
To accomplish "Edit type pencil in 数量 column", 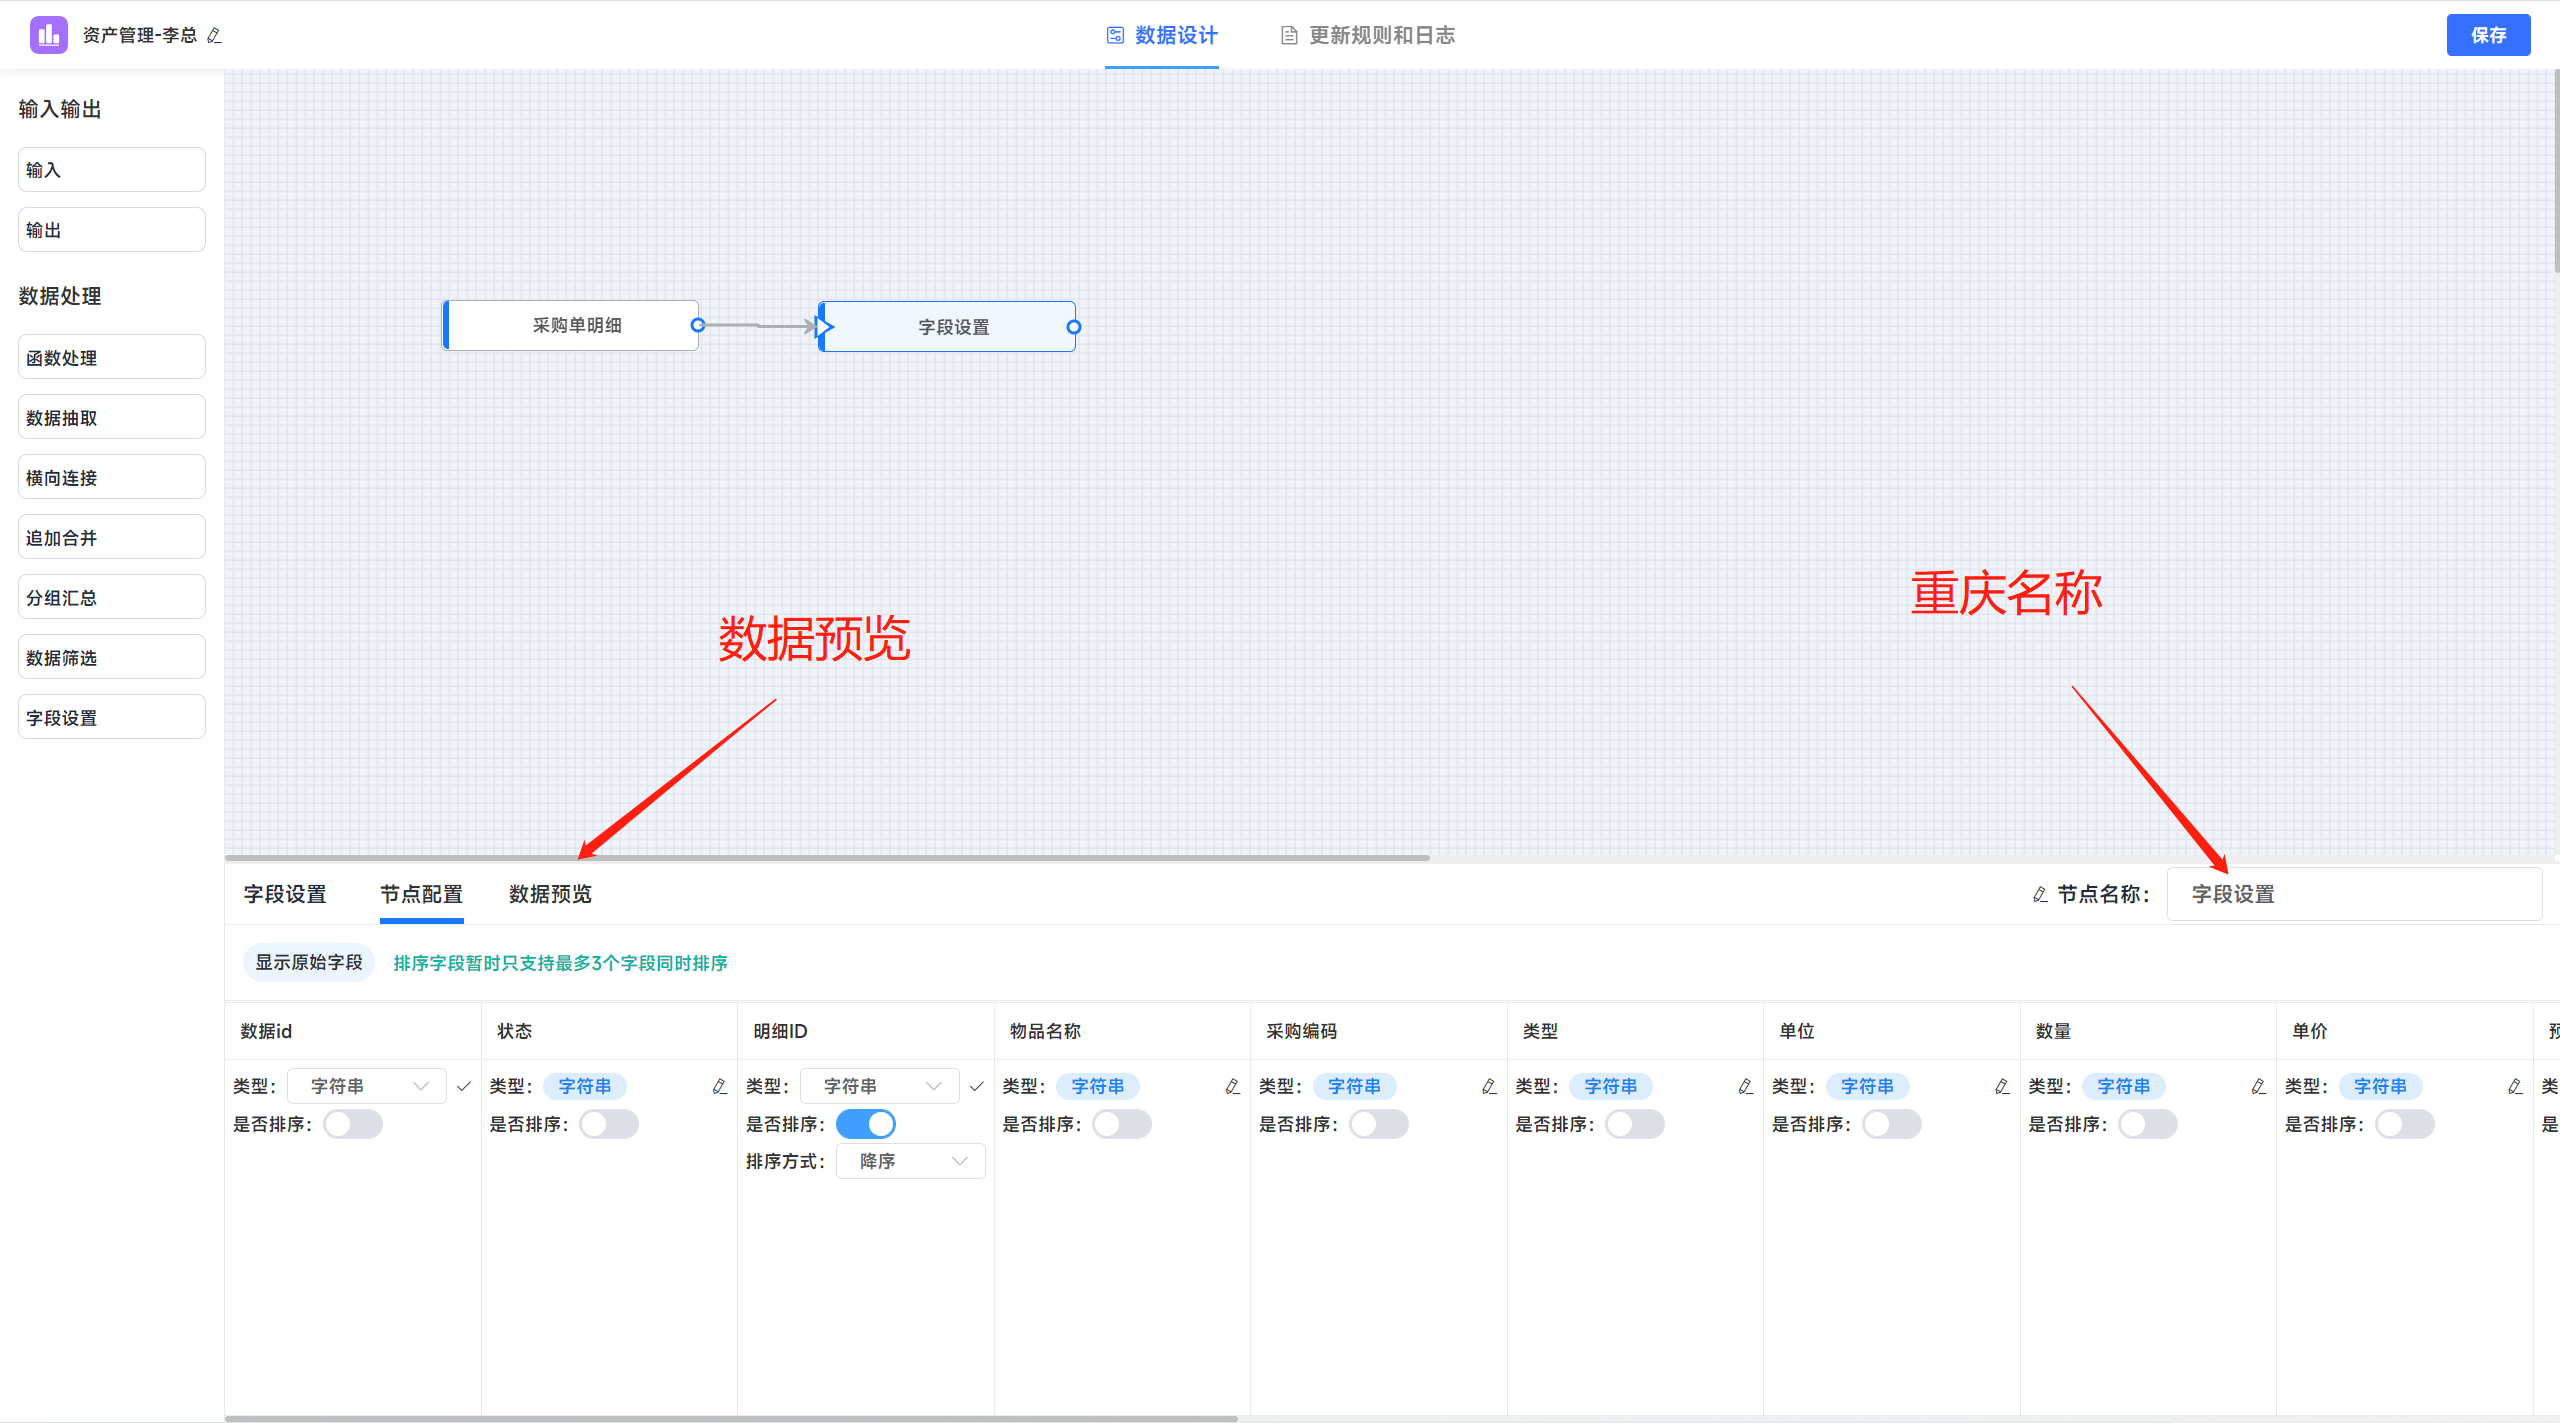I will click(2258, 1086).
